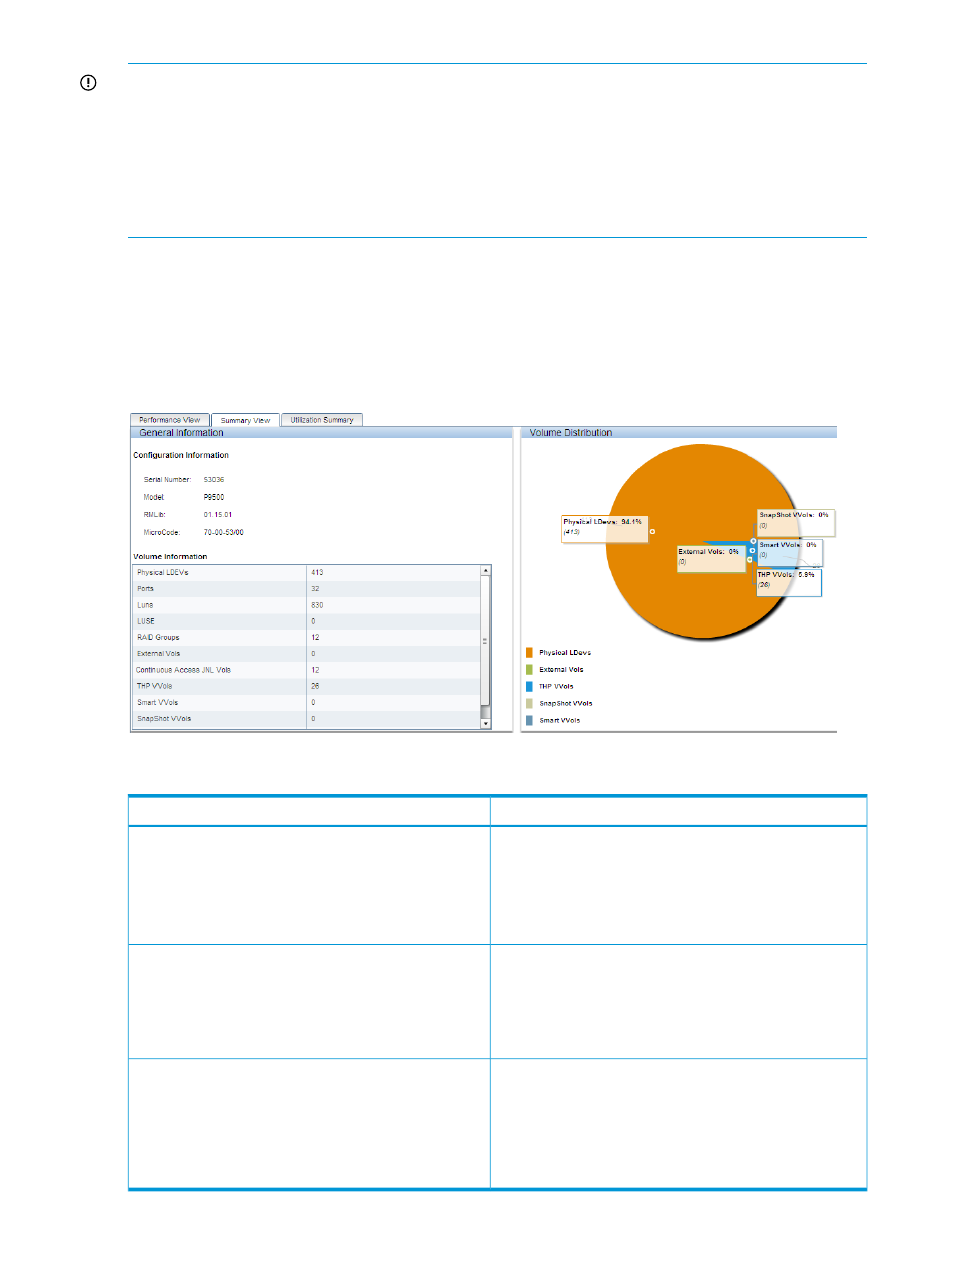This screenshot has width=954, height=1270.
Task: Click the Model value P9500
Action: pyautogui.click(x=214, y=497)
